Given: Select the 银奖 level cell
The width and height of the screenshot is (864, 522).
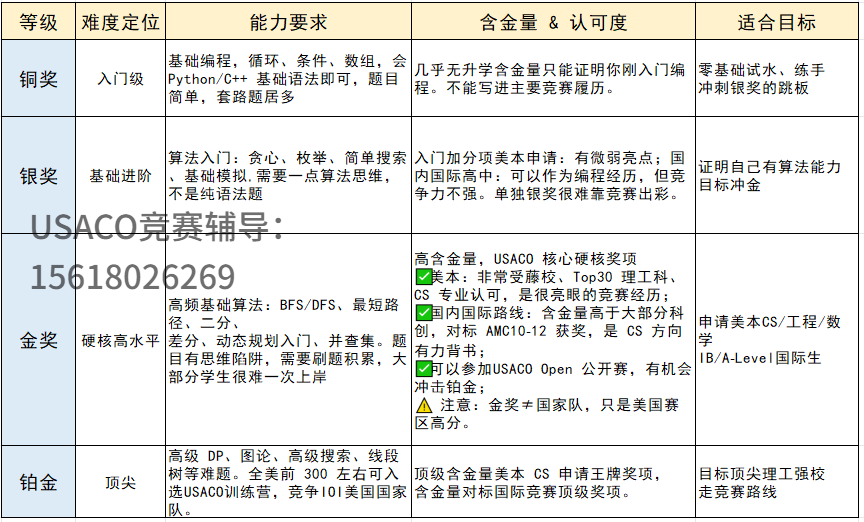Looking at the screenshot, I should pyautogui.click(x=38, y=175).
